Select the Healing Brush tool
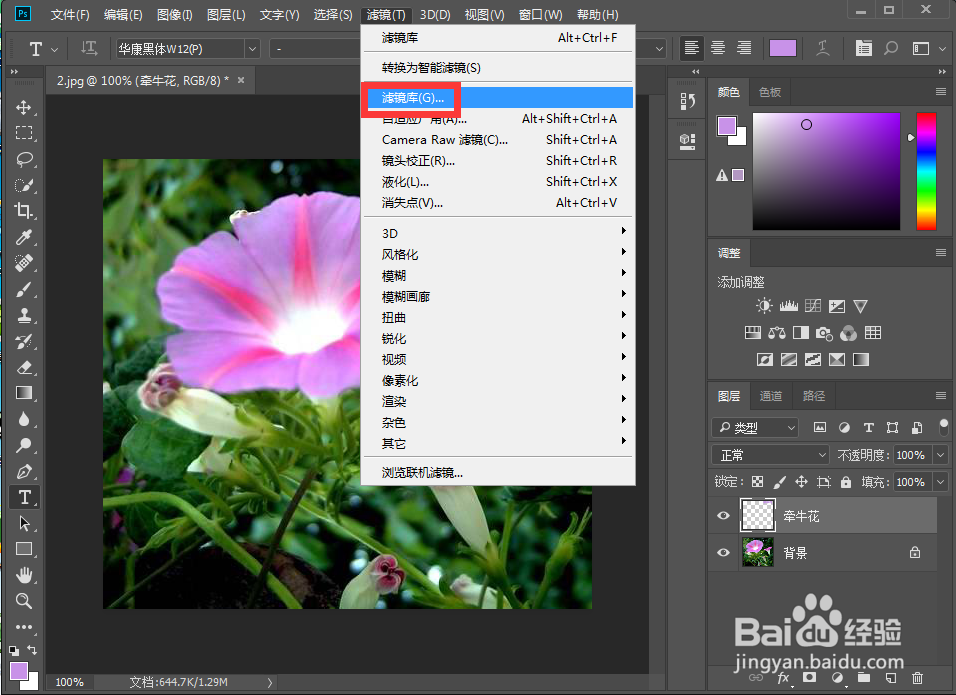The image size is (956, 695). (24, 263)
